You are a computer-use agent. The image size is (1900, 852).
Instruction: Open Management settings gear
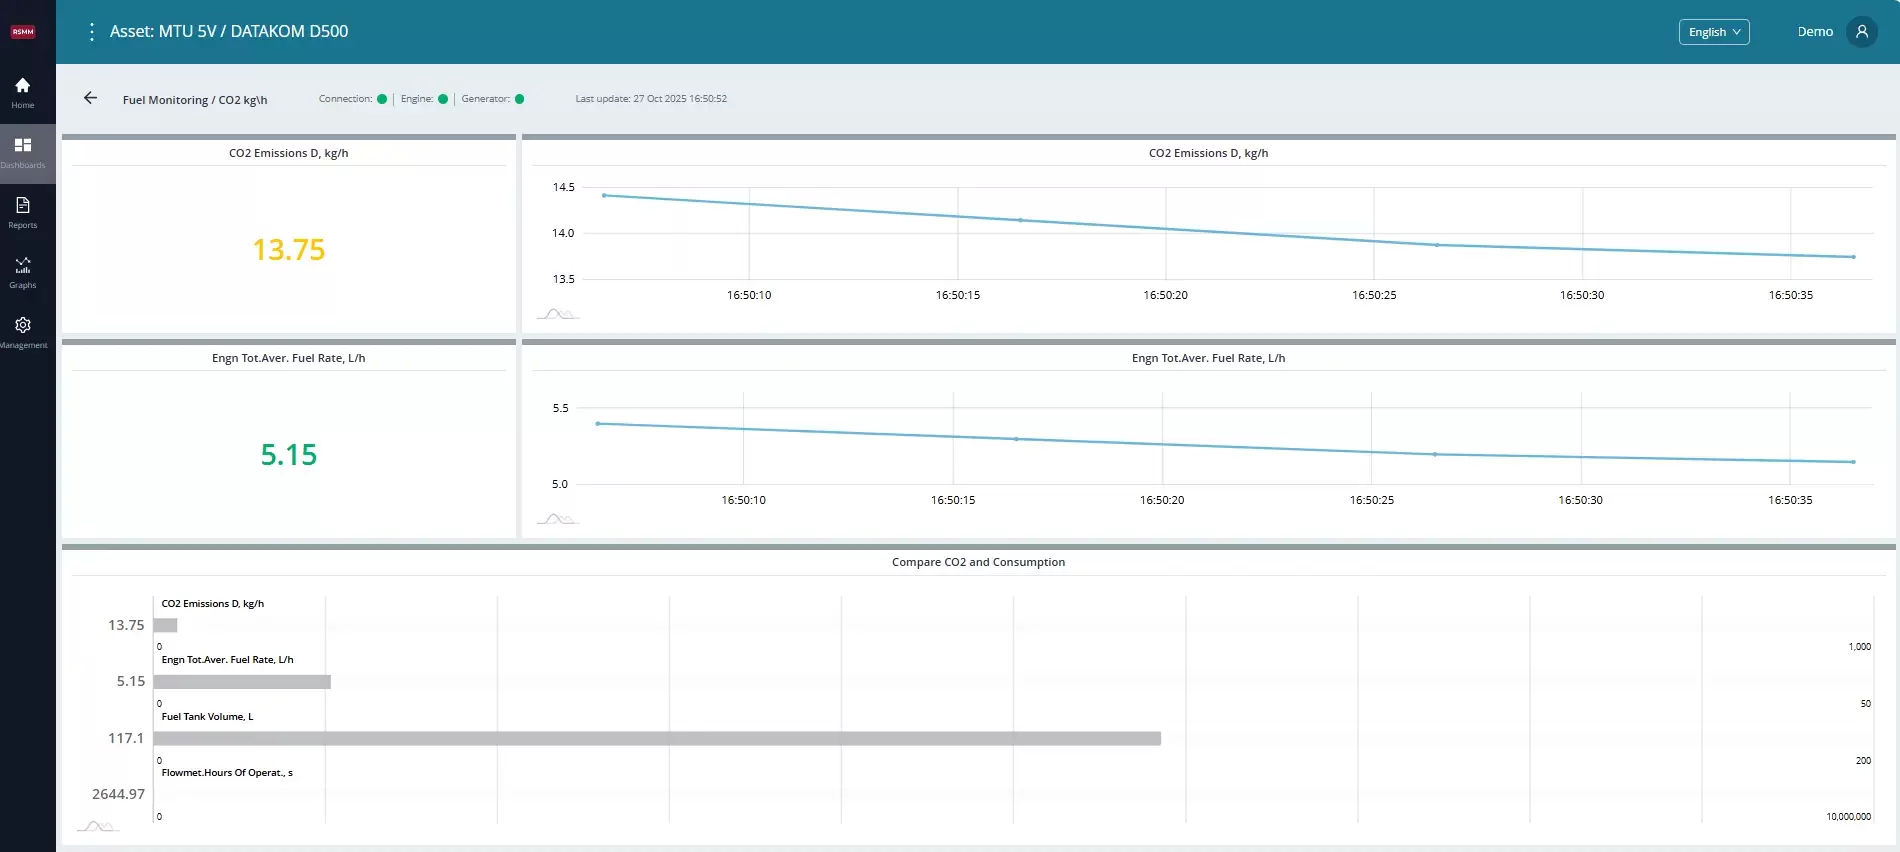coord(23,333)
